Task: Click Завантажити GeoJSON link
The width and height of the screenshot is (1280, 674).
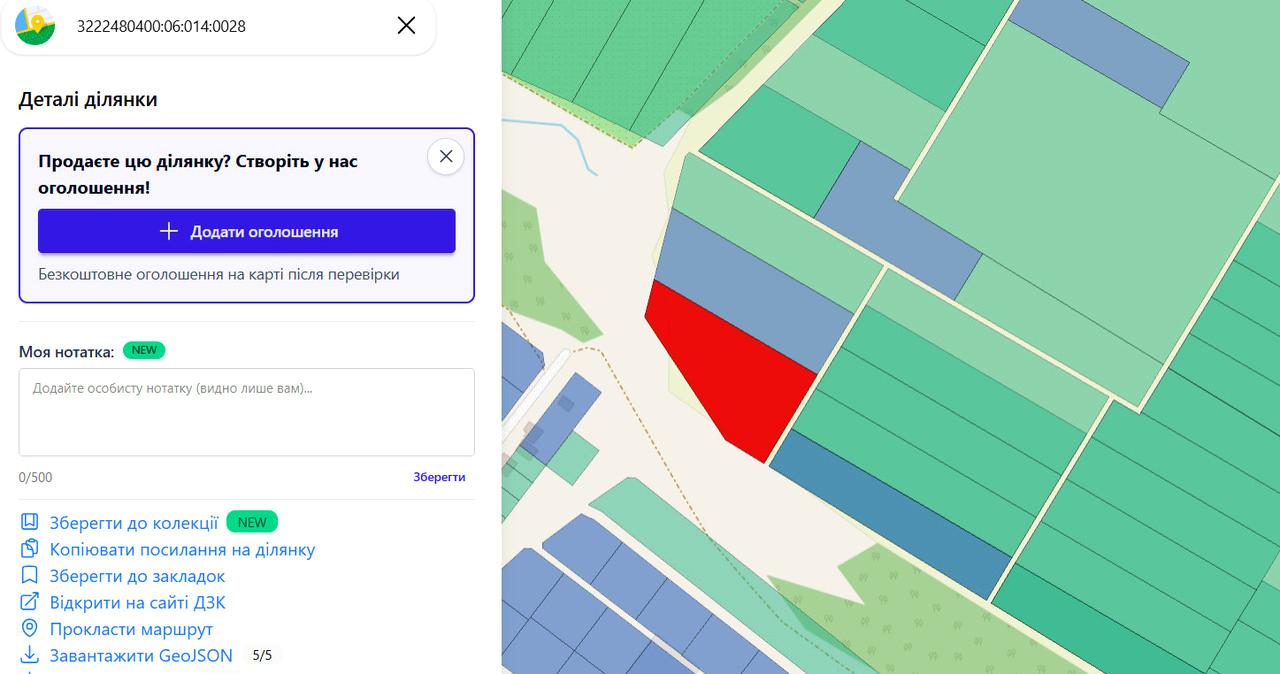Action: 141,656
